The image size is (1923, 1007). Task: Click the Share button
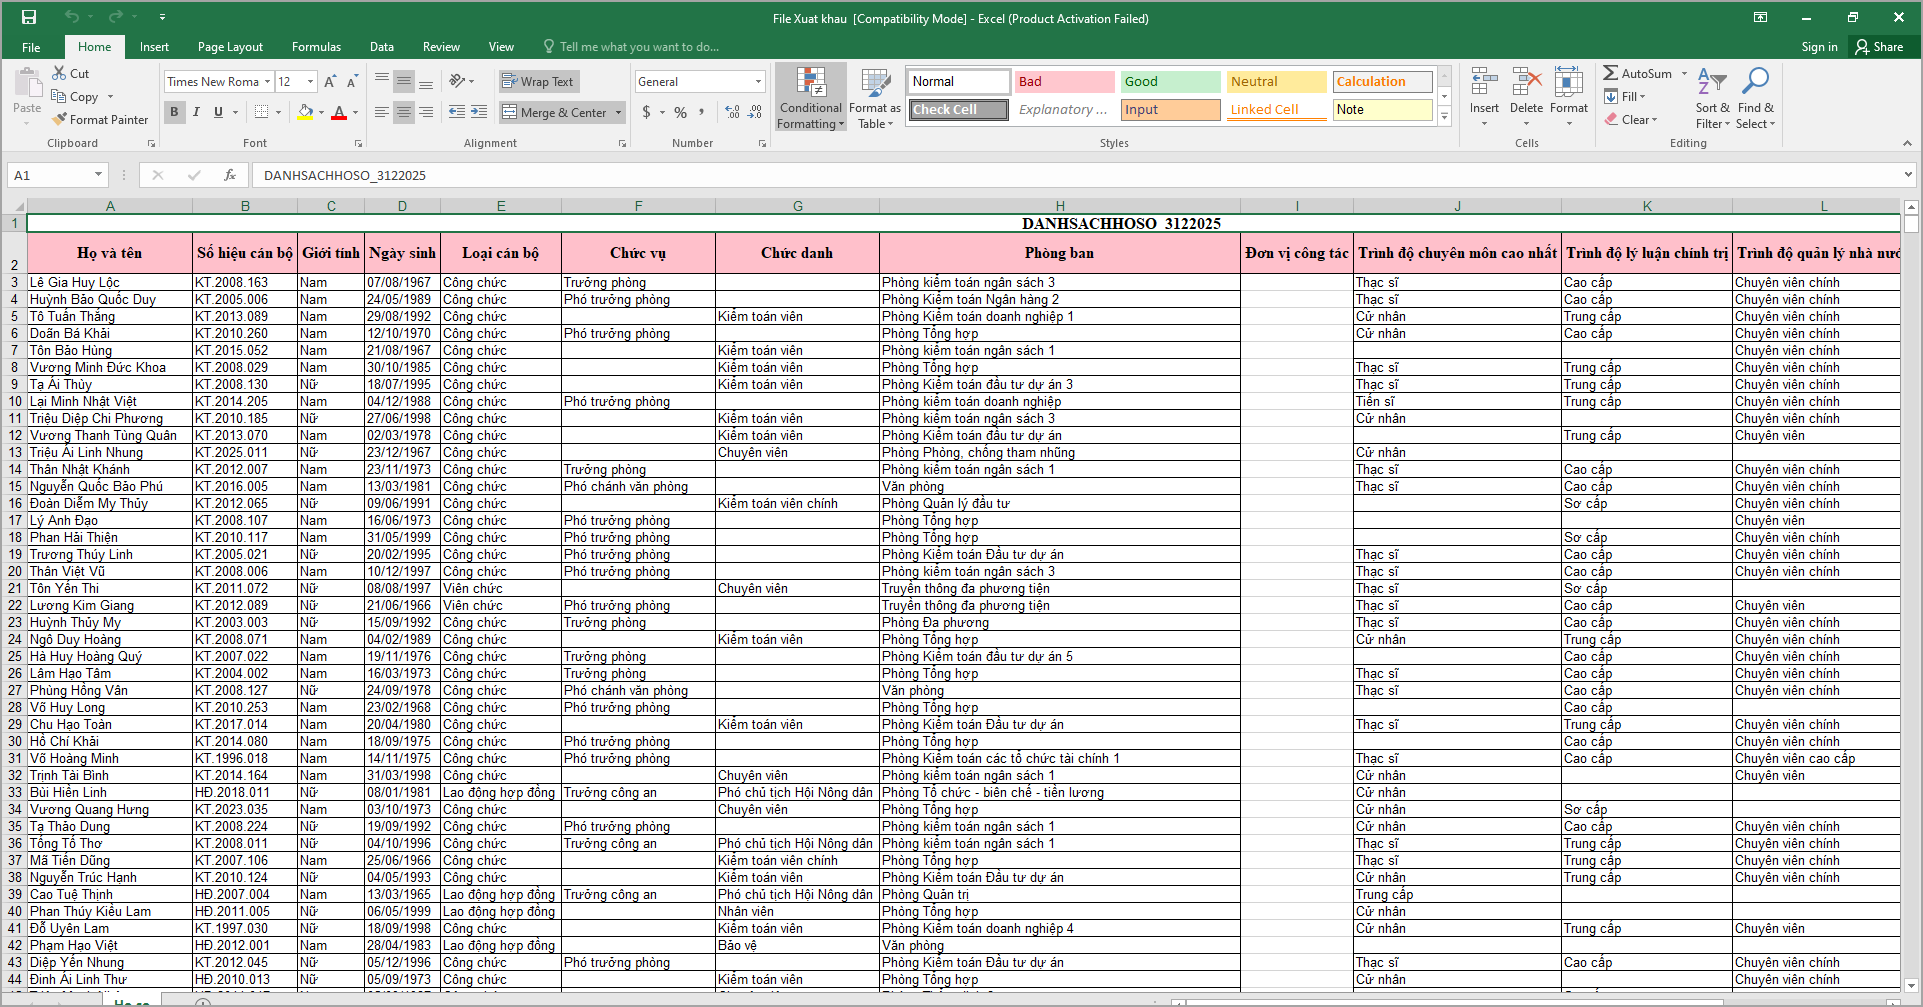pyautogui.click(x=1879, y=47)
